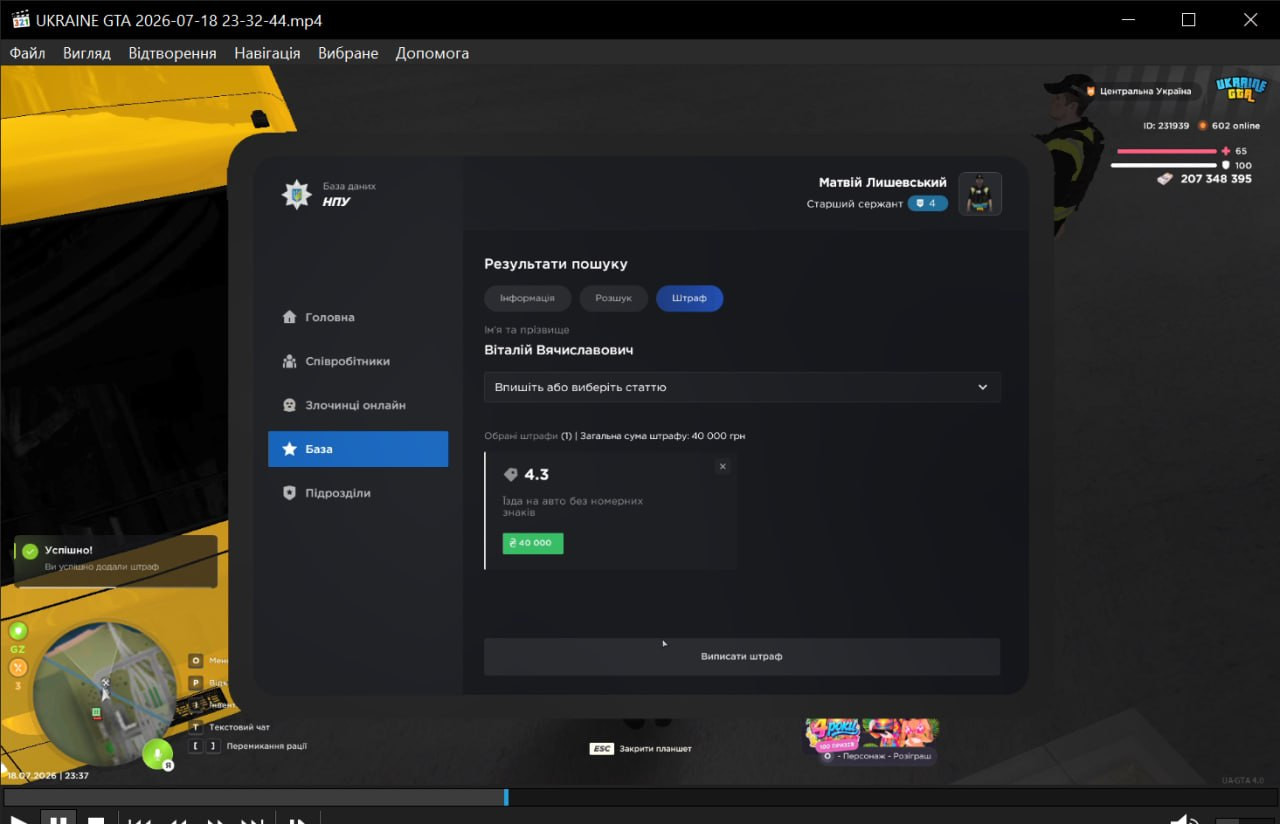Select База sidebar item with star

click(x=358, y=449)
